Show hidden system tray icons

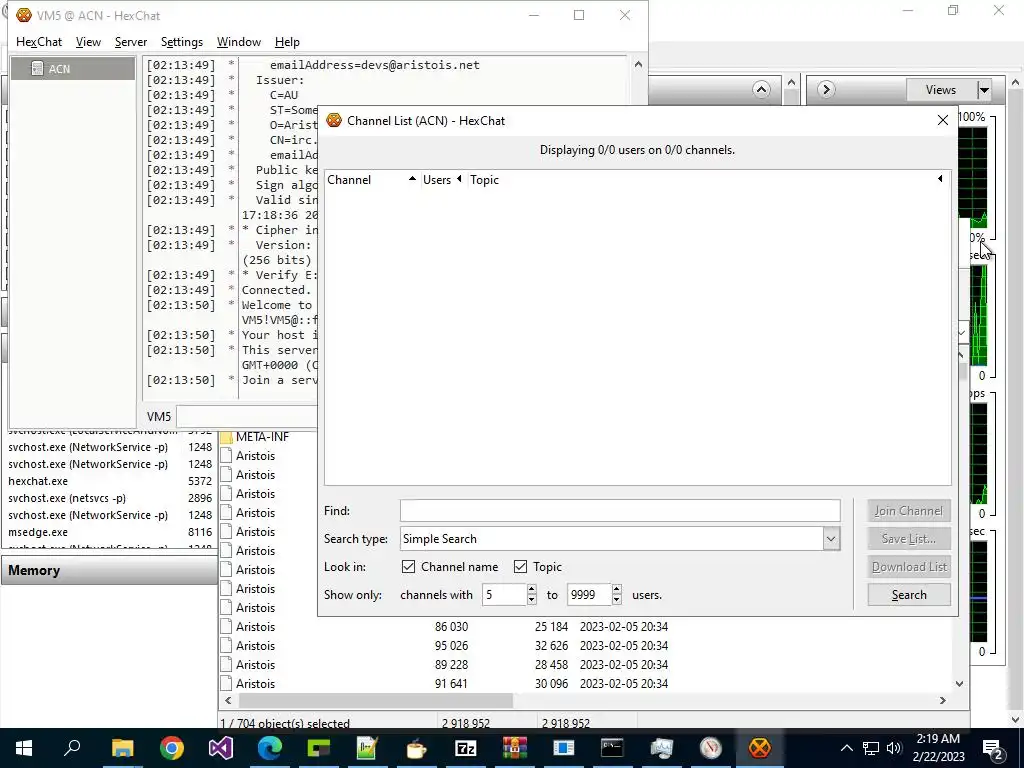(846, 748)
